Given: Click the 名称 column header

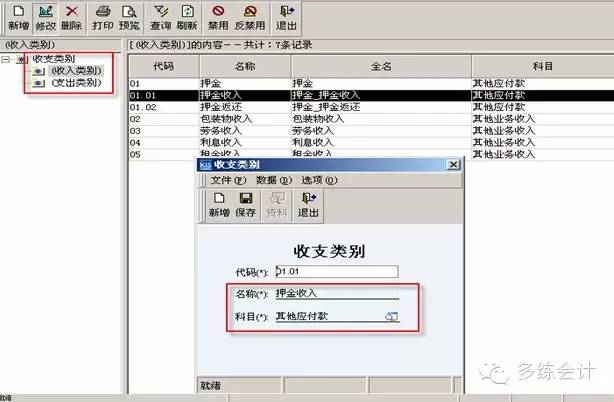Looking at the screenshot, I should [245, 66].
